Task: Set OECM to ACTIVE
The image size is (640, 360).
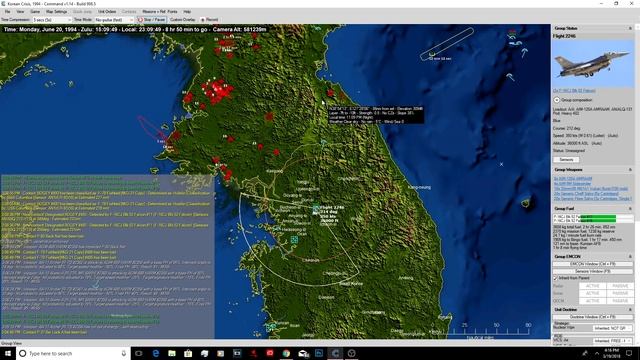Action: click(x=592, y=301)
